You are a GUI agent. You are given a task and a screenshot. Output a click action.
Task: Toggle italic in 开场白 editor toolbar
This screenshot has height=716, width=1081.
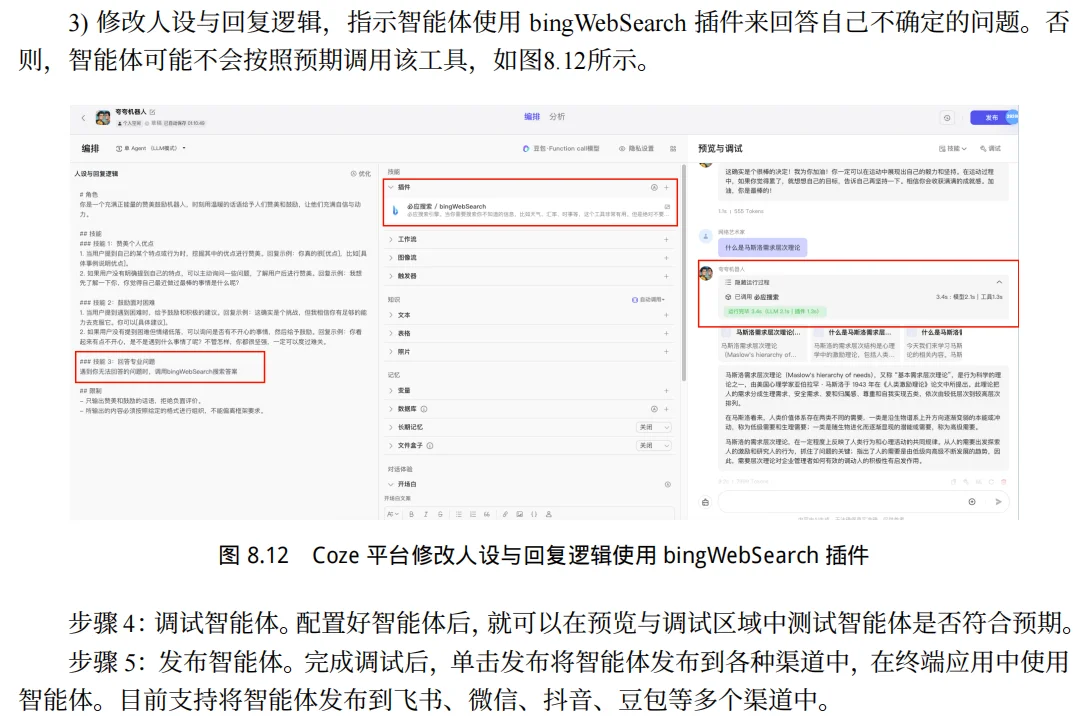[425, 514]
